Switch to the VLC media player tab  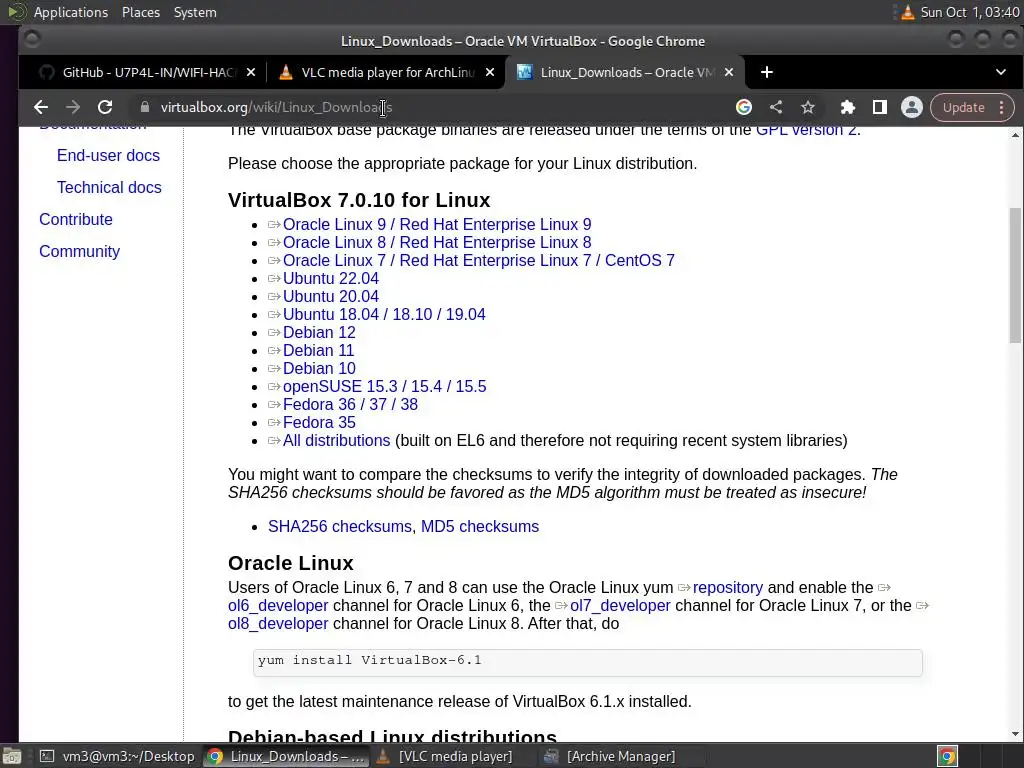pyautogui.click(x=387, y=72)
